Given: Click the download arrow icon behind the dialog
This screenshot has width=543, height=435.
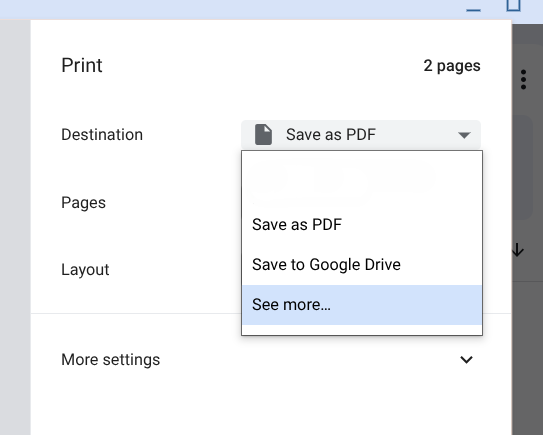Looking at the screenshot, I should (518, 250).
